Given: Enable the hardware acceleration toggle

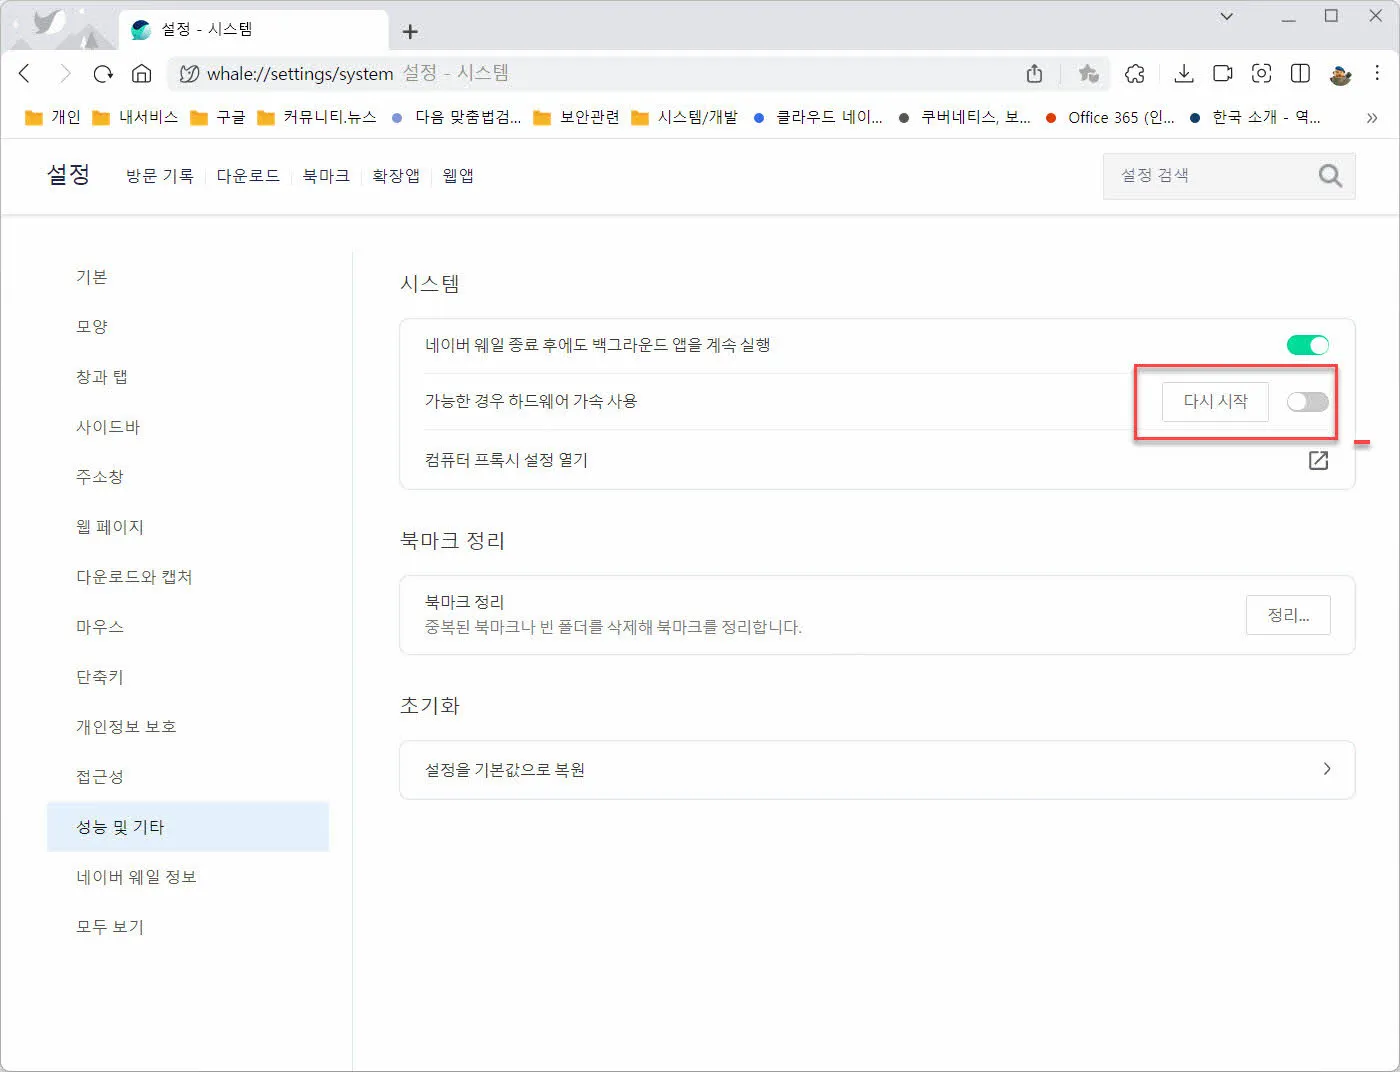Looking at the screenshot, I should click(x=1307, y=402).
